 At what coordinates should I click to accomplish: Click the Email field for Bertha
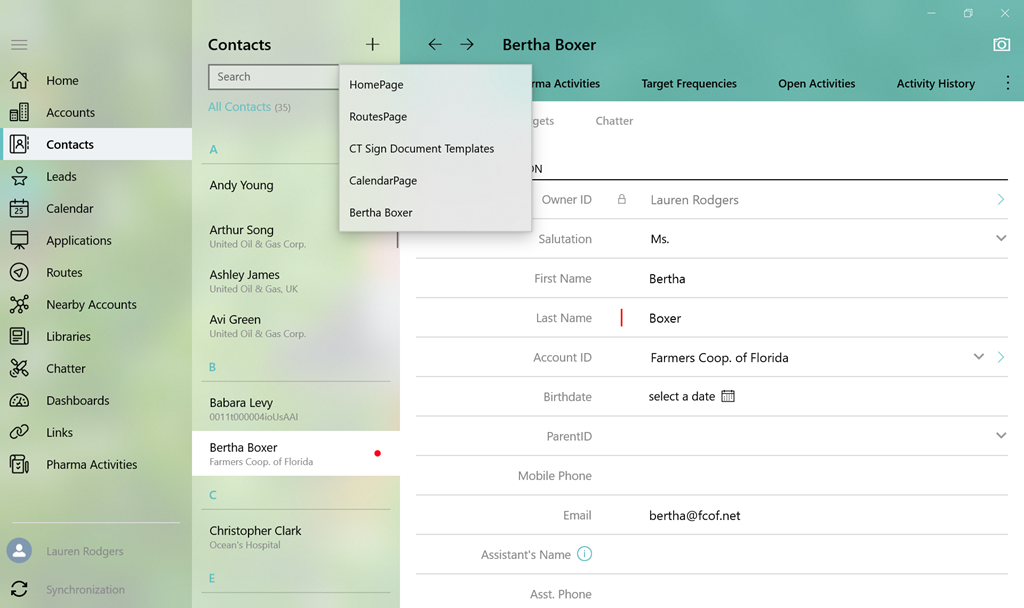[x=800, y=516]
